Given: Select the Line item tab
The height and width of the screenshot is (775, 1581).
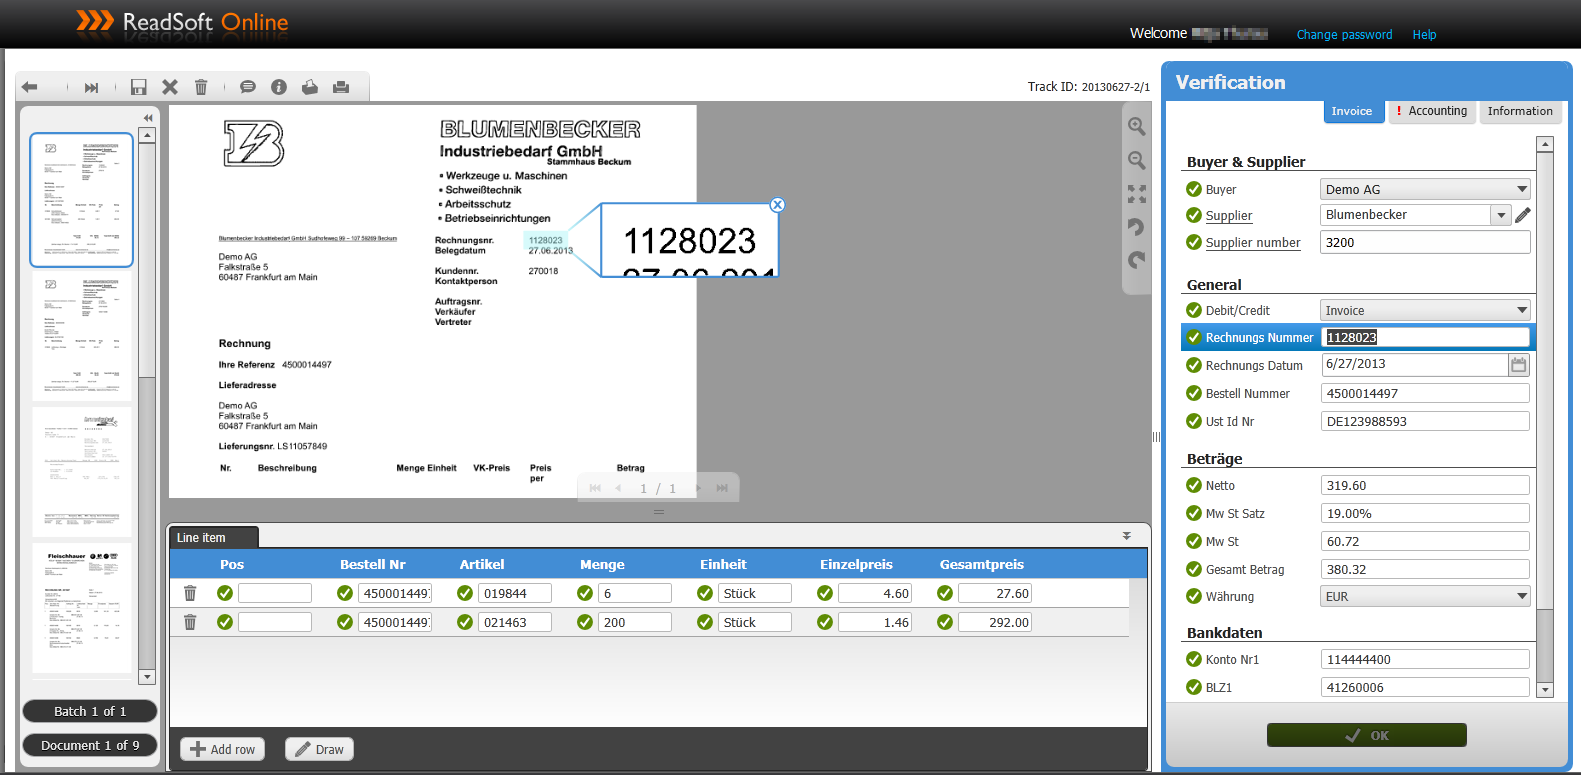Looking at the screenshot, I should [213, 537].
